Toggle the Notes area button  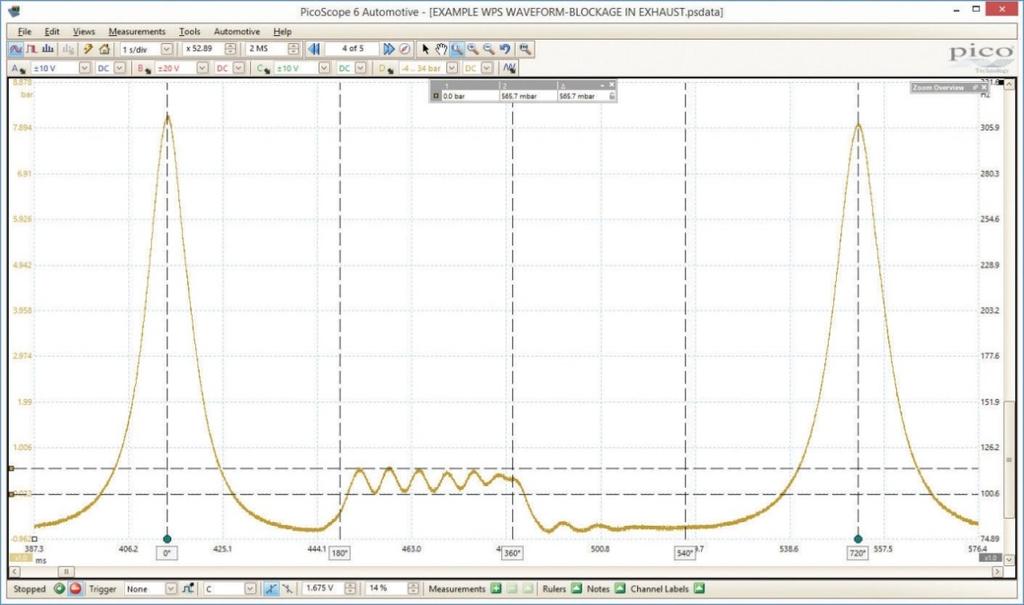(x=620, y=589)
